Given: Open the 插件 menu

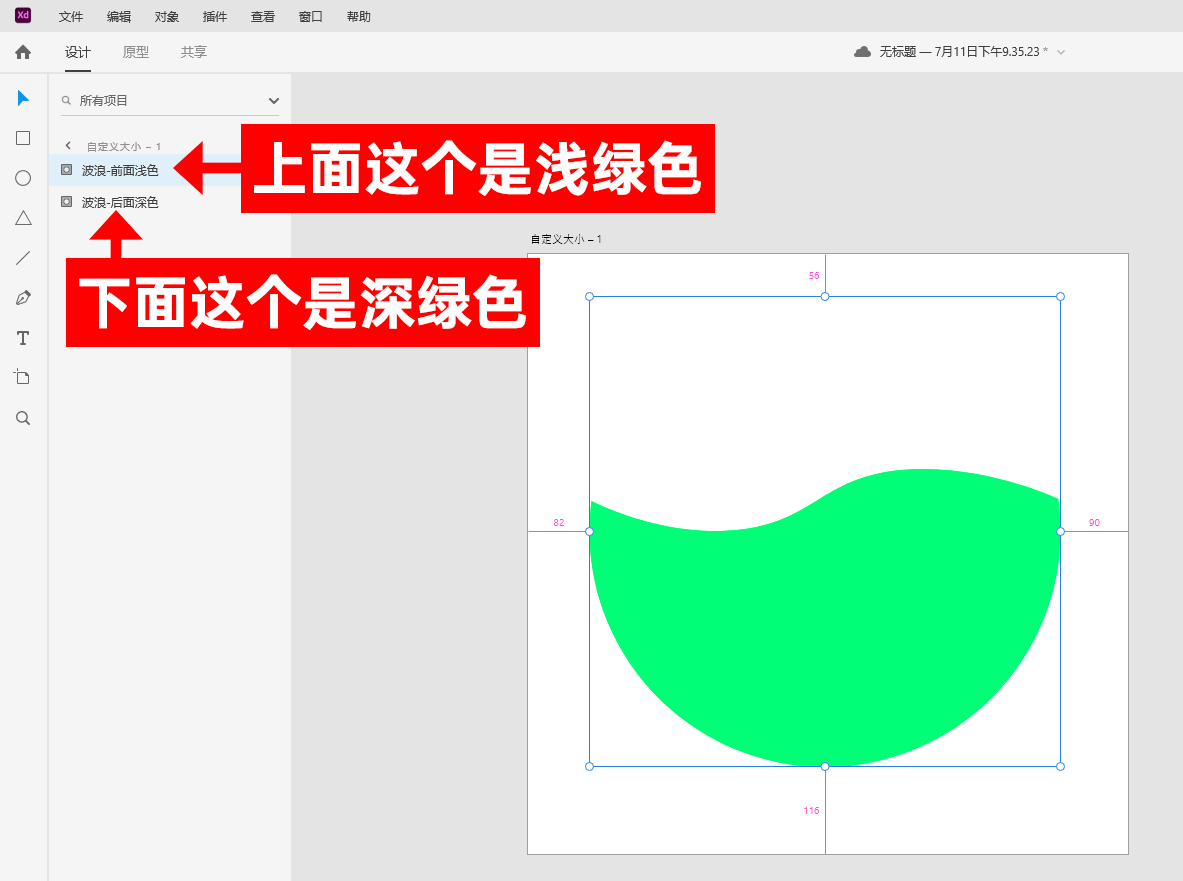Looking at the screenshot, I should (215, 17).
